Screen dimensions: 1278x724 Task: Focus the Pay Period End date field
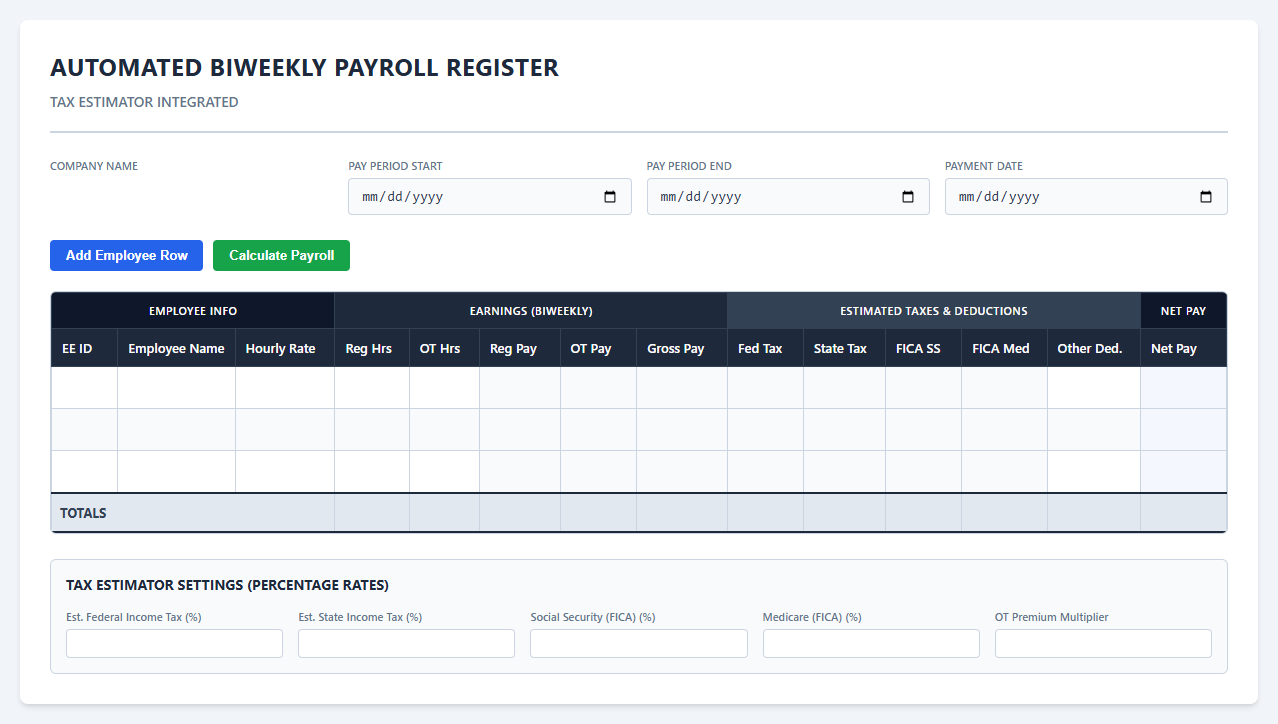pyautogui.click(x=788, y=197)
